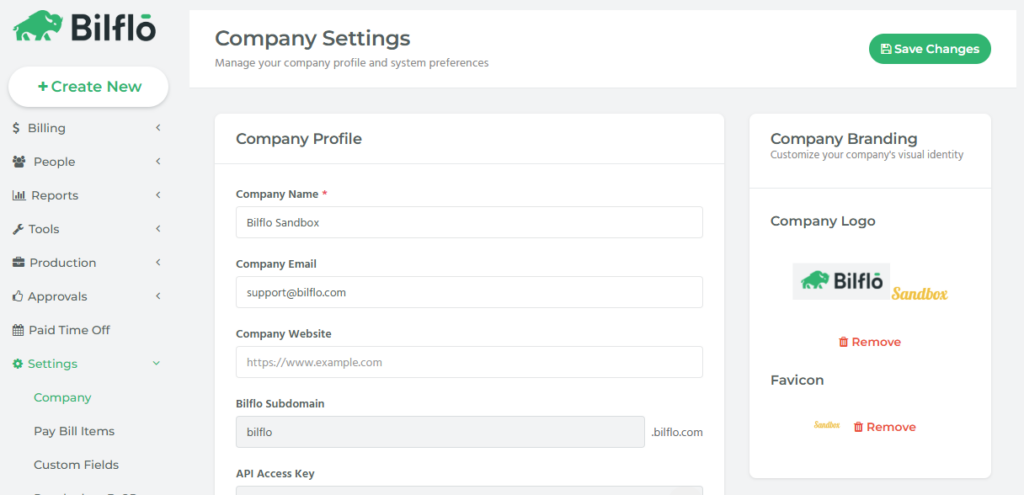1024x495 pixels.
Task: Open the Pay Bill Items settings page
Action: pos(74,431)
